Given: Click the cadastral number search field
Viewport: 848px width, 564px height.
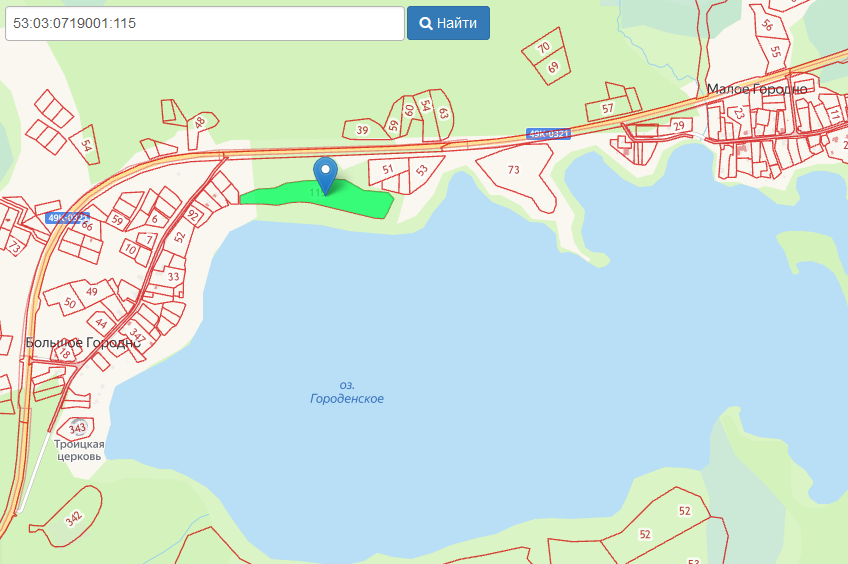Looking at the screenshot, I should tap(205, 23).
